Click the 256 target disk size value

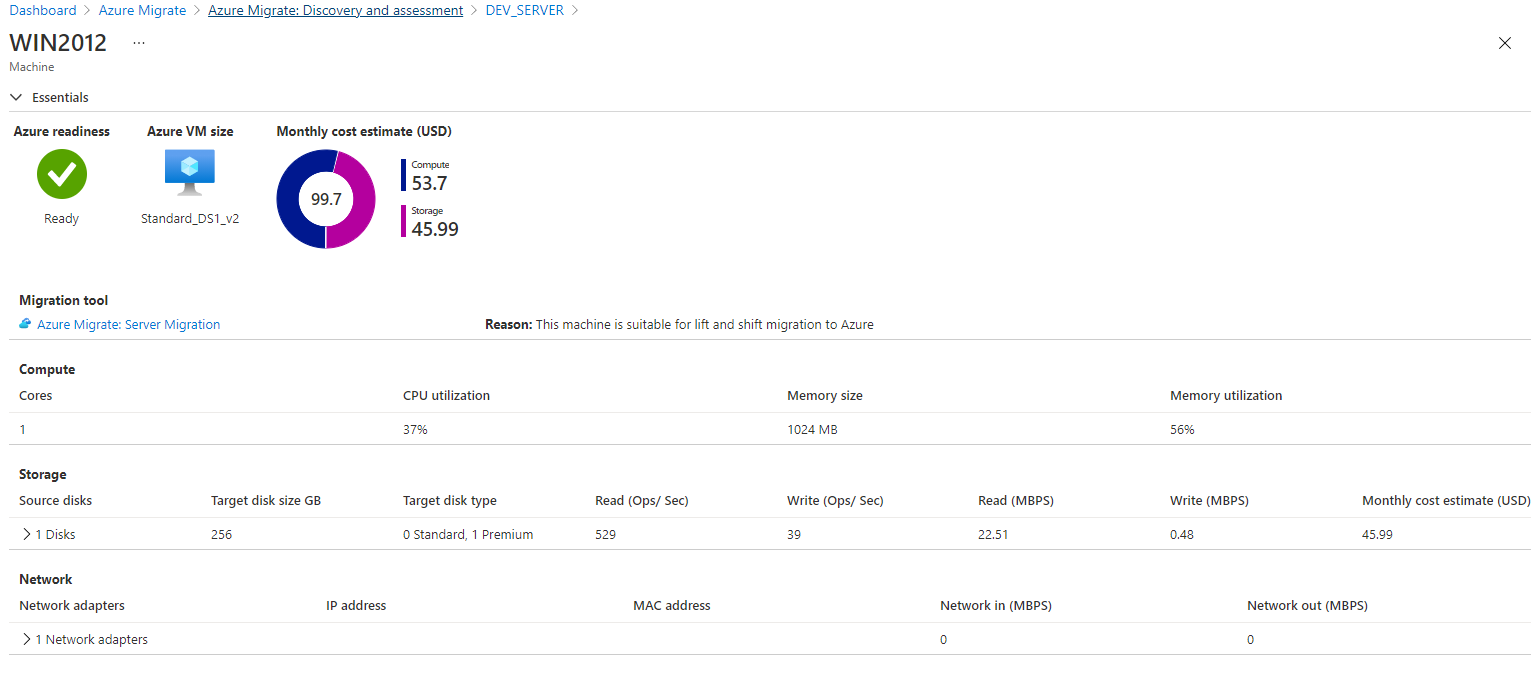pos(221,535)
